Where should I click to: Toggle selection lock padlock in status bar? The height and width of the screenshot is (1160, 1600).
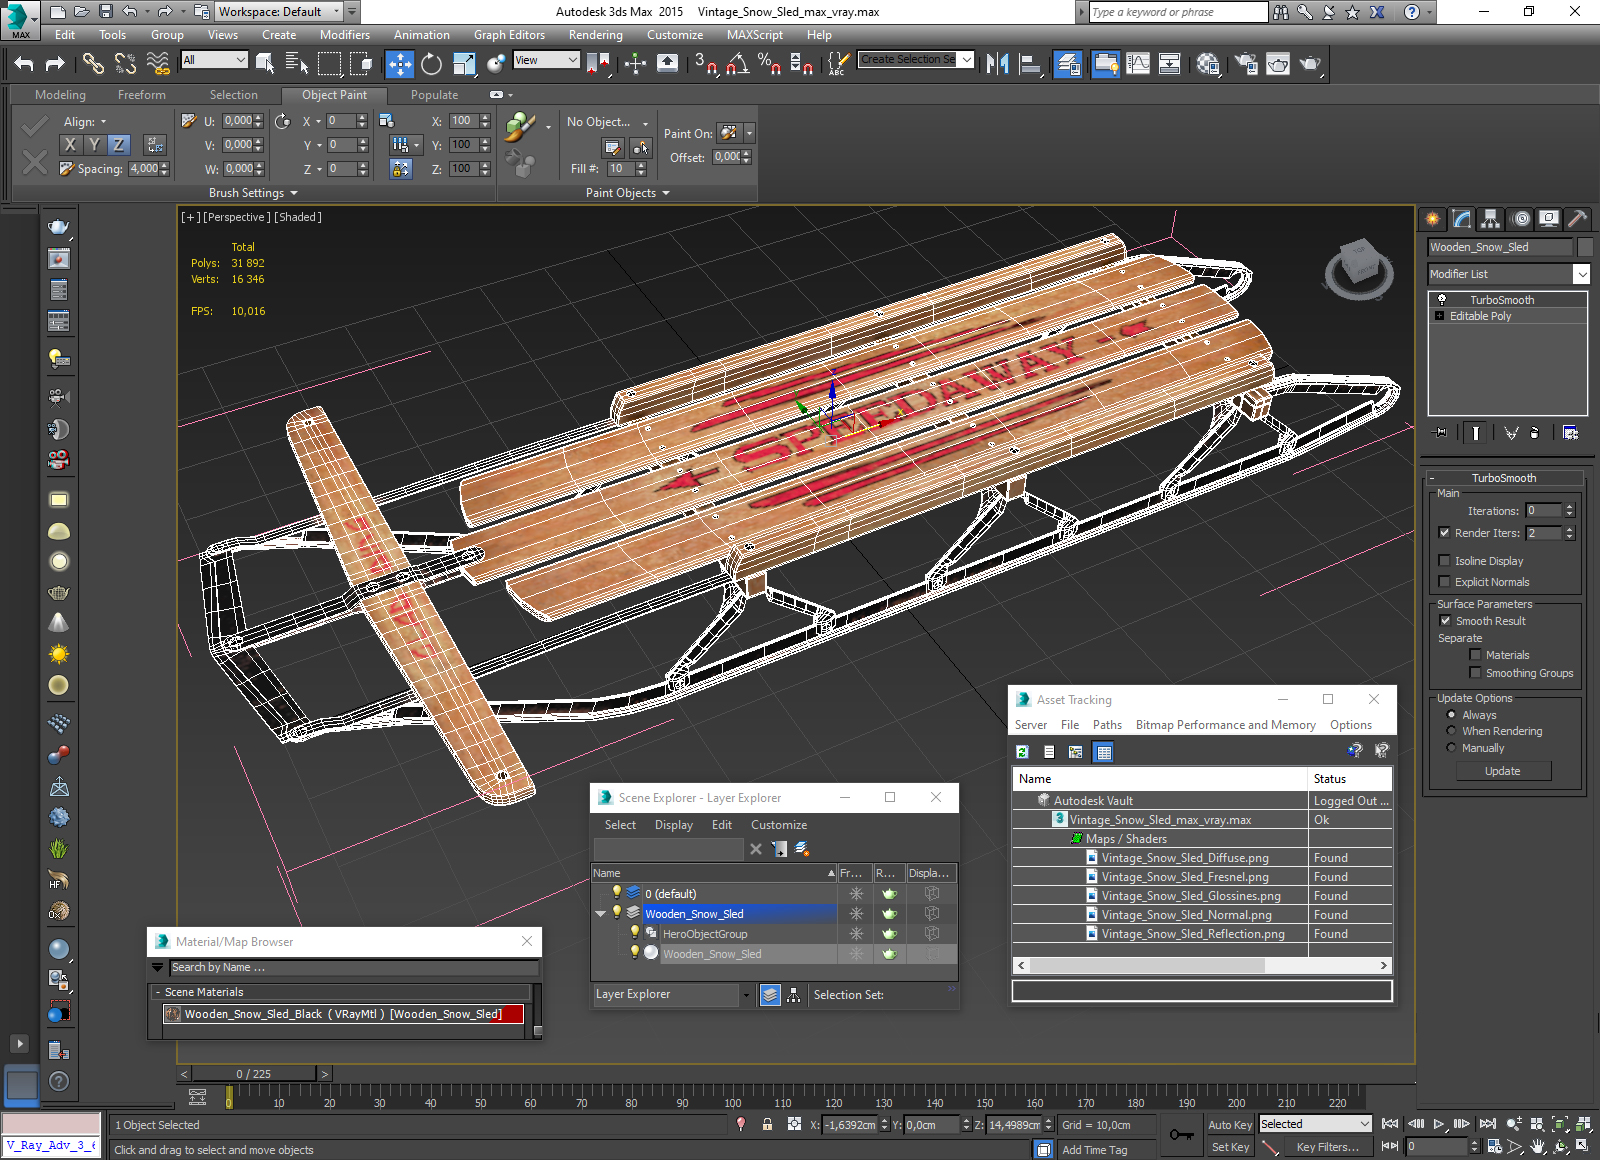point(767,1124)
